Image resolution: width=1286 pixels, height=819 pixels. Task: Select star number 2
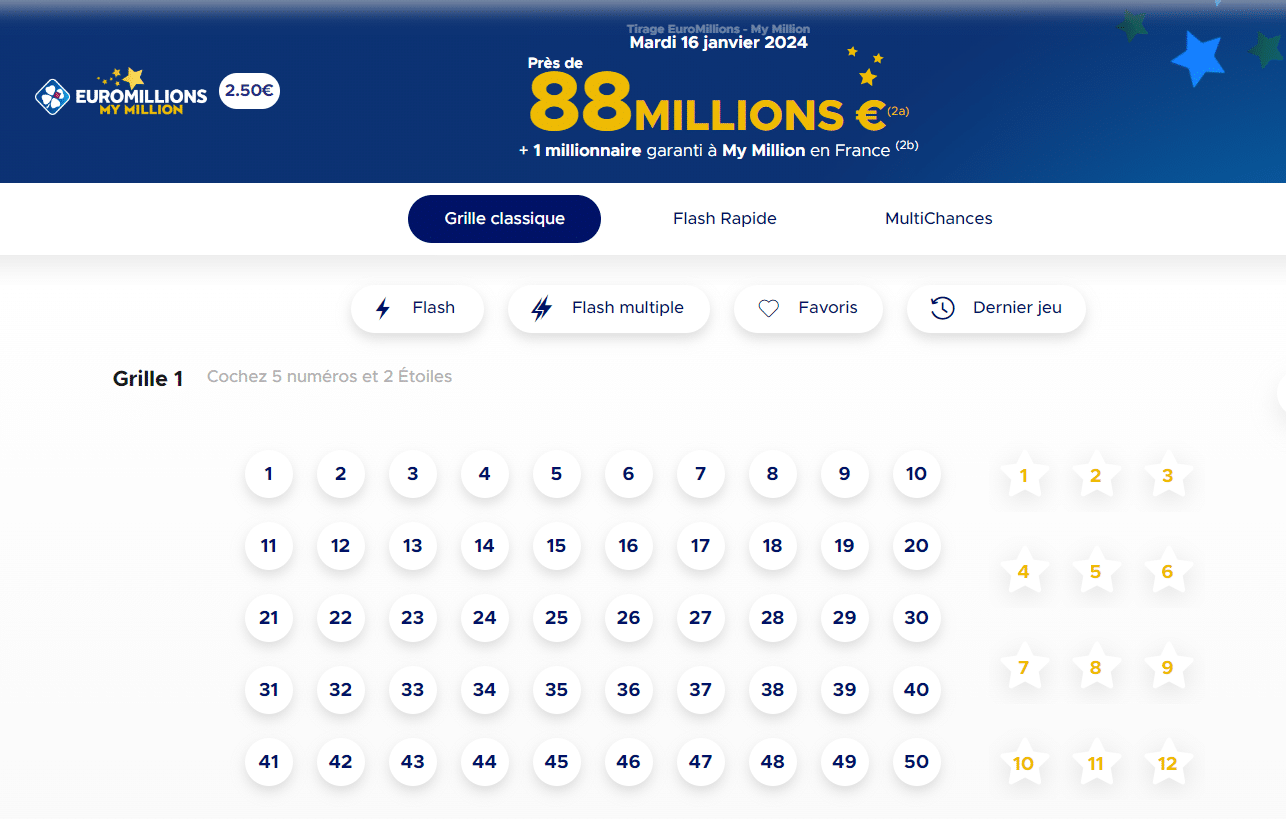[x=1095, y=476]
